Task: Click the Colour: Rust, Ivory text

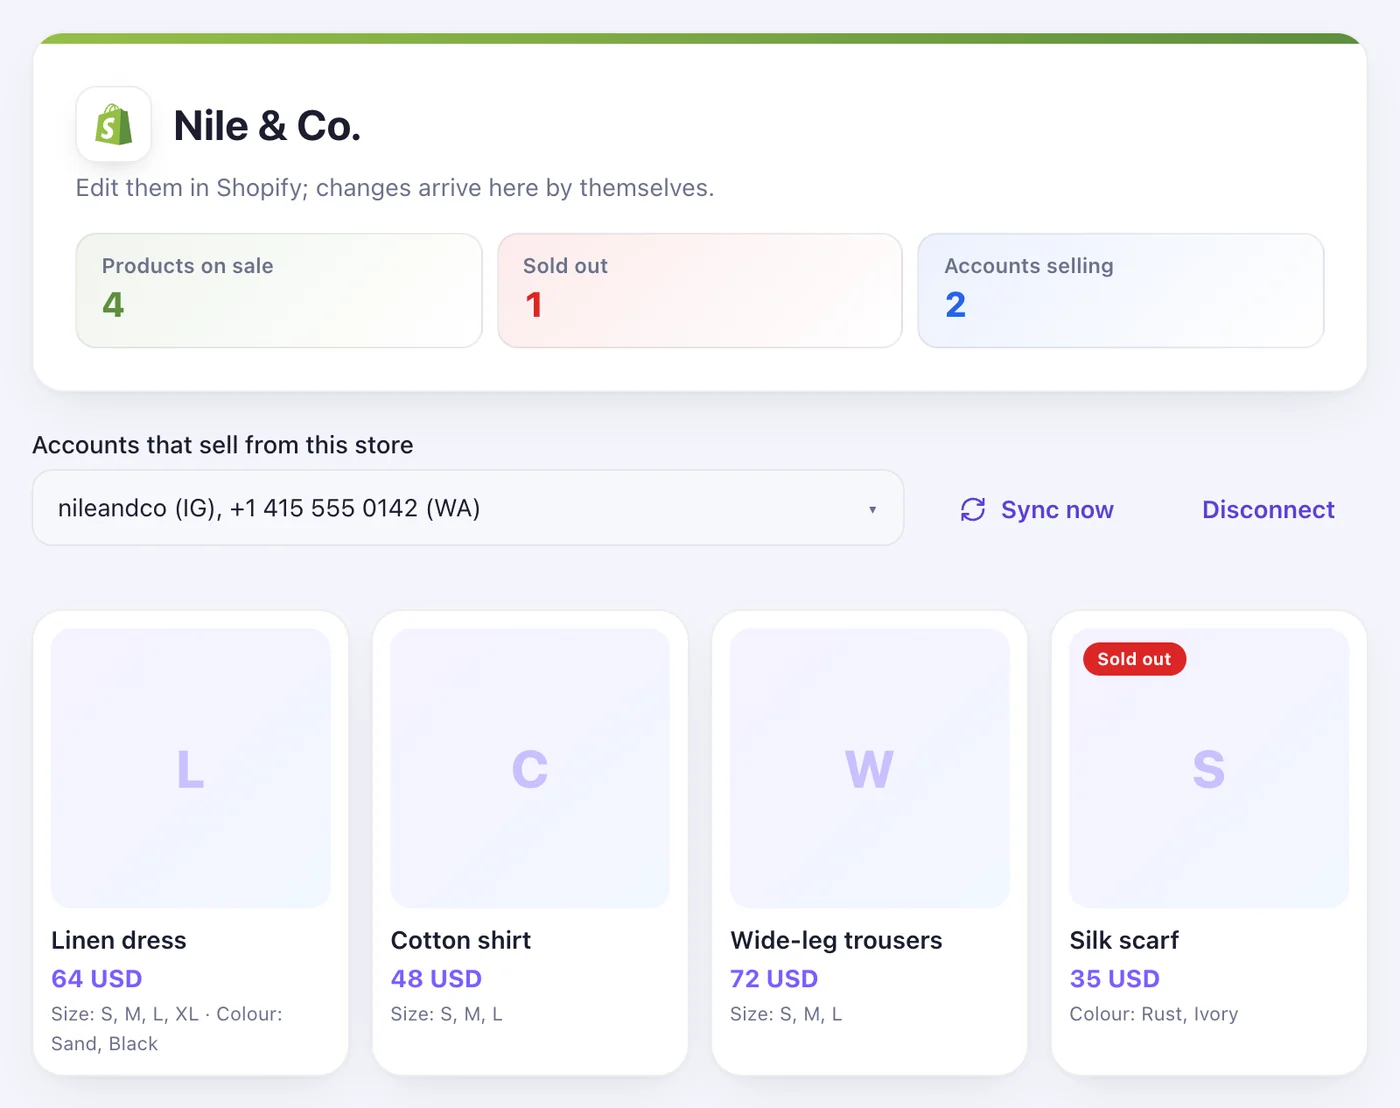Action: (x=1154, y=1014)
